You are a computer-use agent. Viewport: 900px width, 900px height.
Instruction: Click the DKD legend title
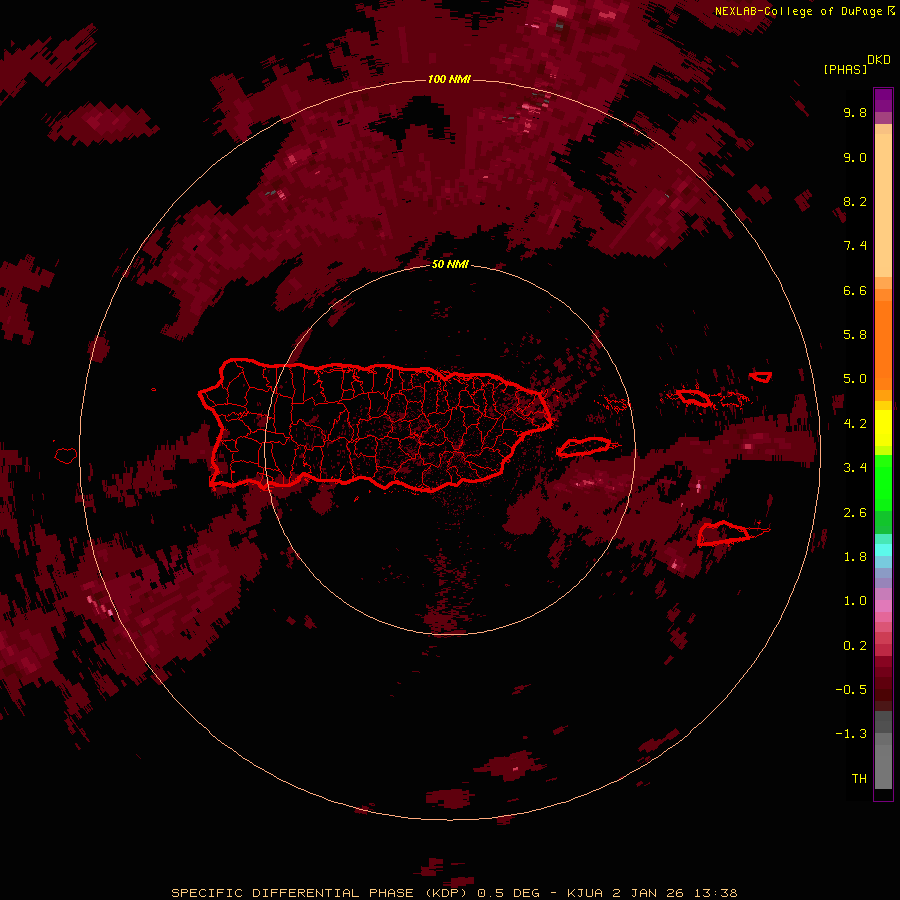click(878, 60)
